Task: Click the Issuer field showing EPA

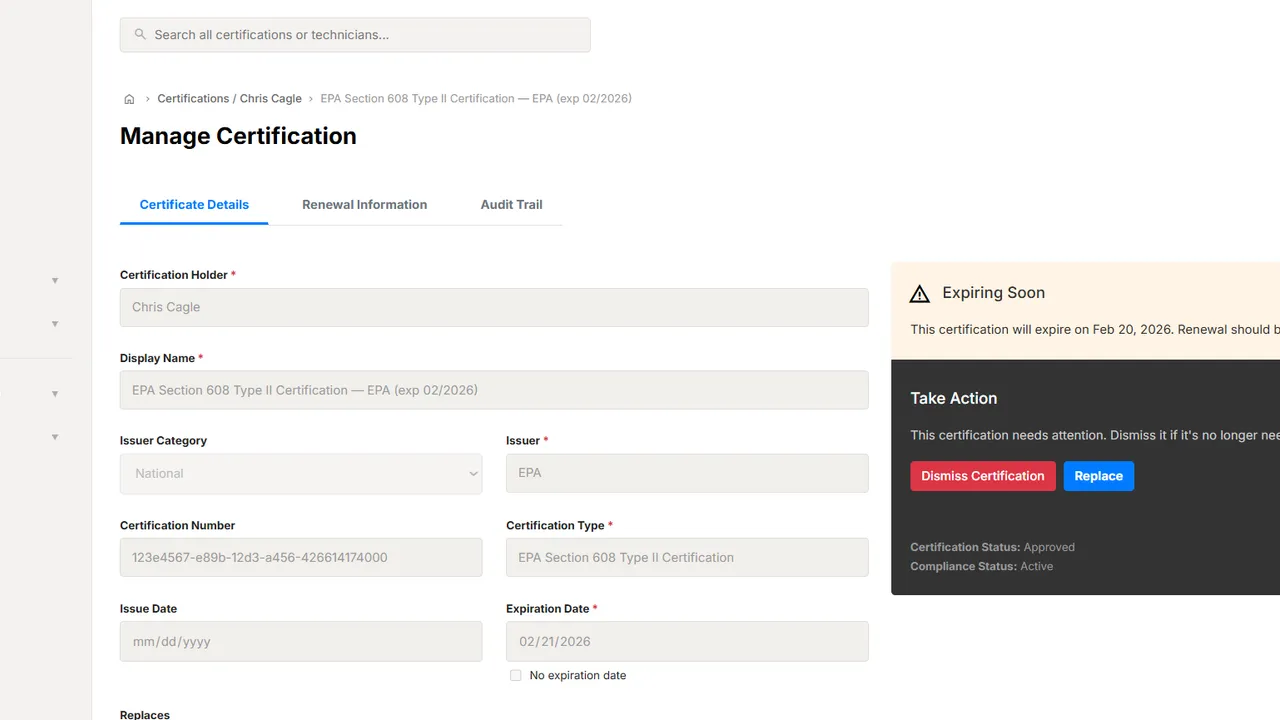Action: click(687, 473)
